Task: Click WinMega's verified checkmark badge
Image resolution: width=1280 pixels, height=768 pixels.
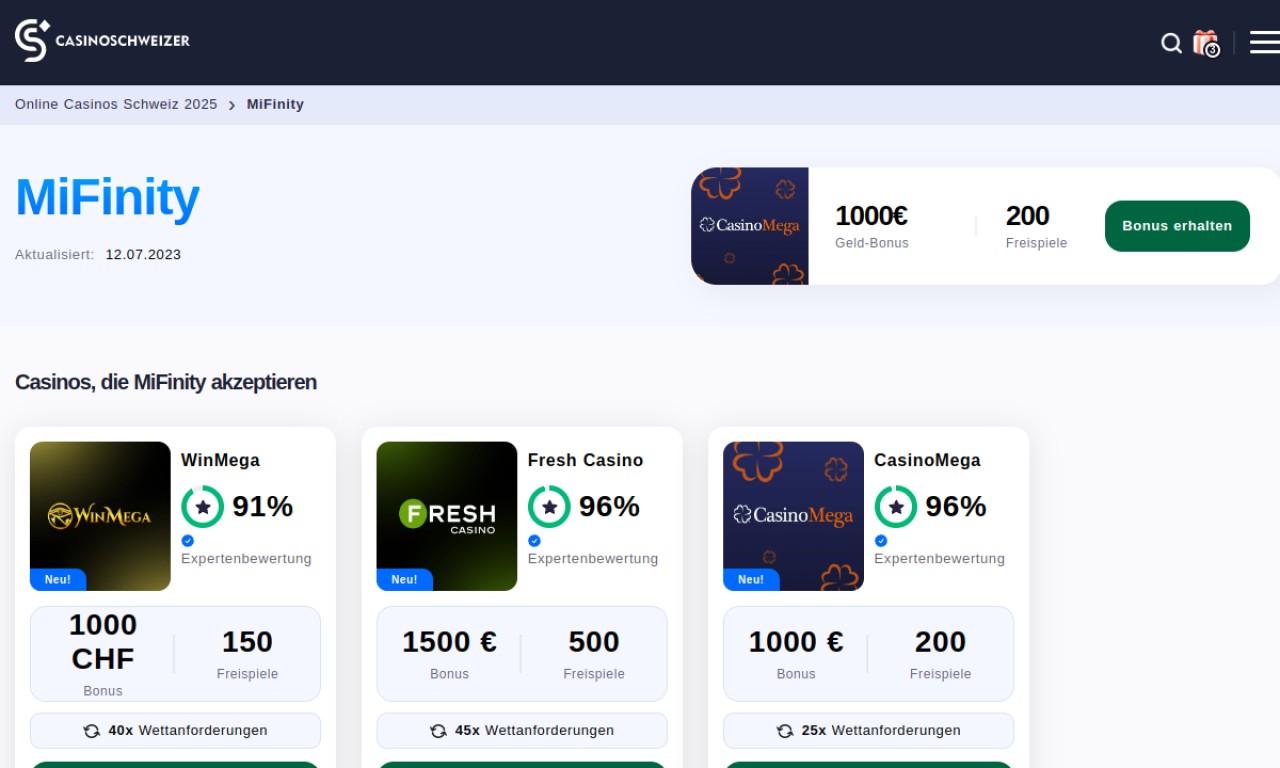Action: [x=188, y=541]
